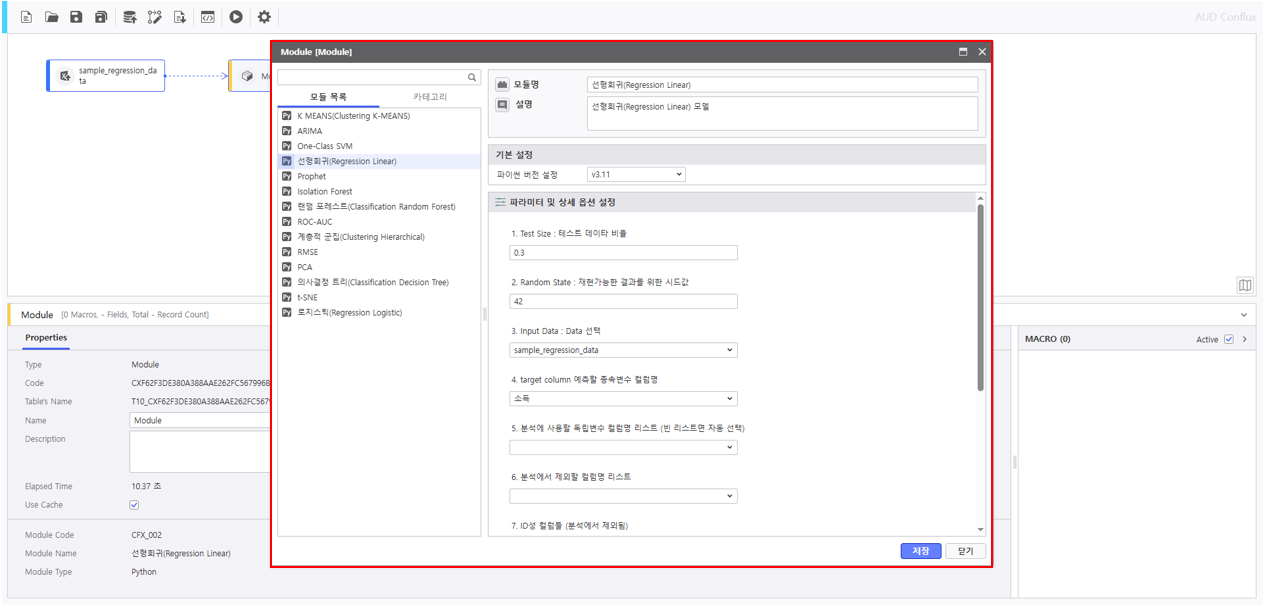Image resolution: width=1265 pixels, height=606 pixels.
Task: Open the target column dropdown showing 소득
Action: 624,399
